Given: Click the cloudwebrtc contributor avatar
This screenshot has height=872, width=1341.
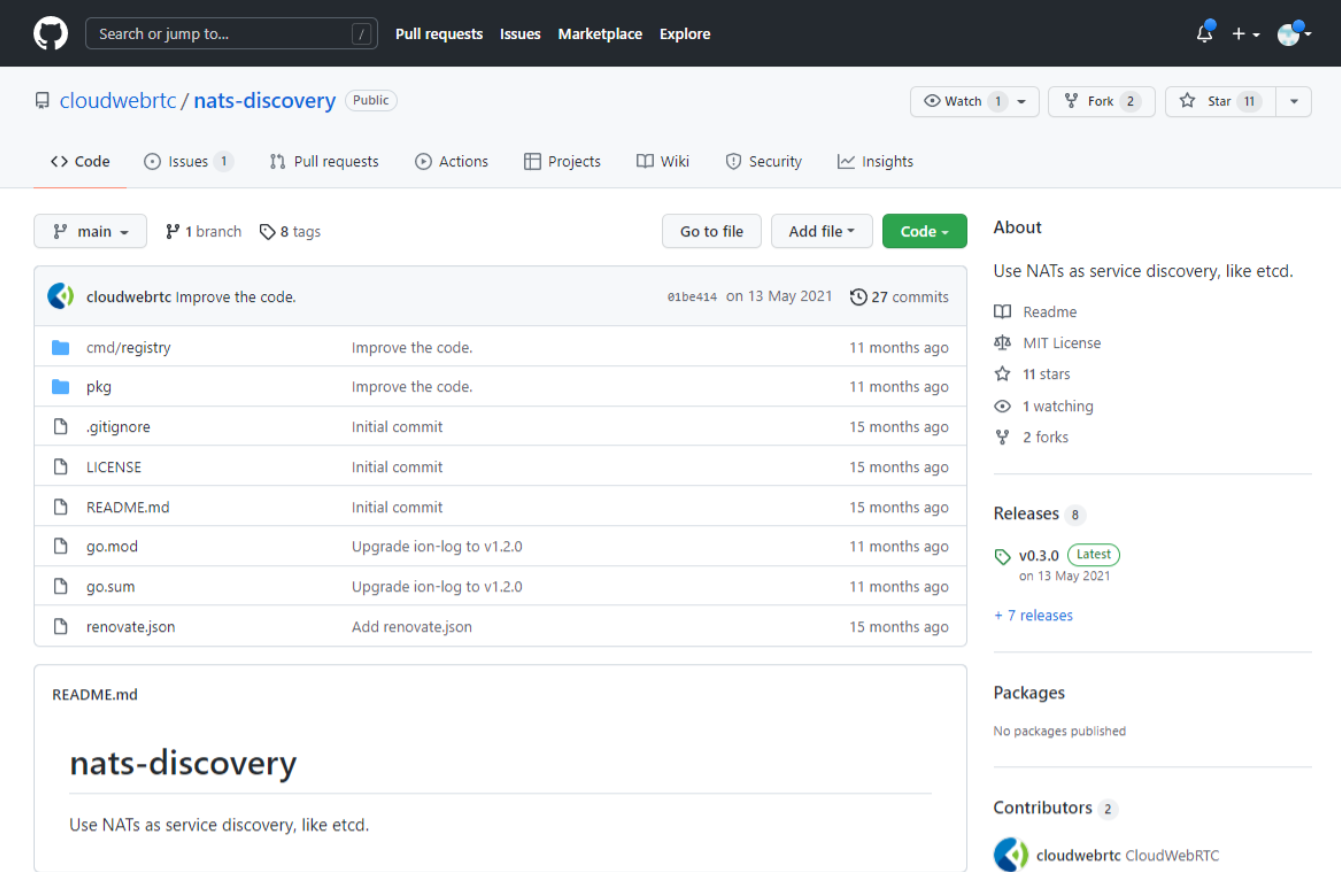Looking at the screenshot, I should [1011, 855].
